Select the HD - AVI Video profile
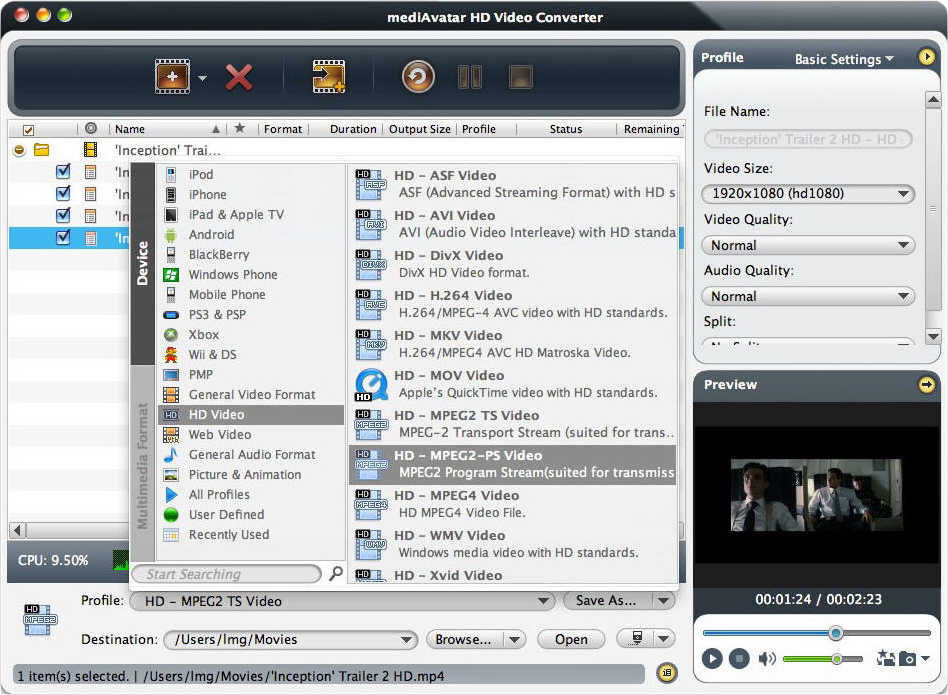948x695 pixels. [x=512, y=224]
